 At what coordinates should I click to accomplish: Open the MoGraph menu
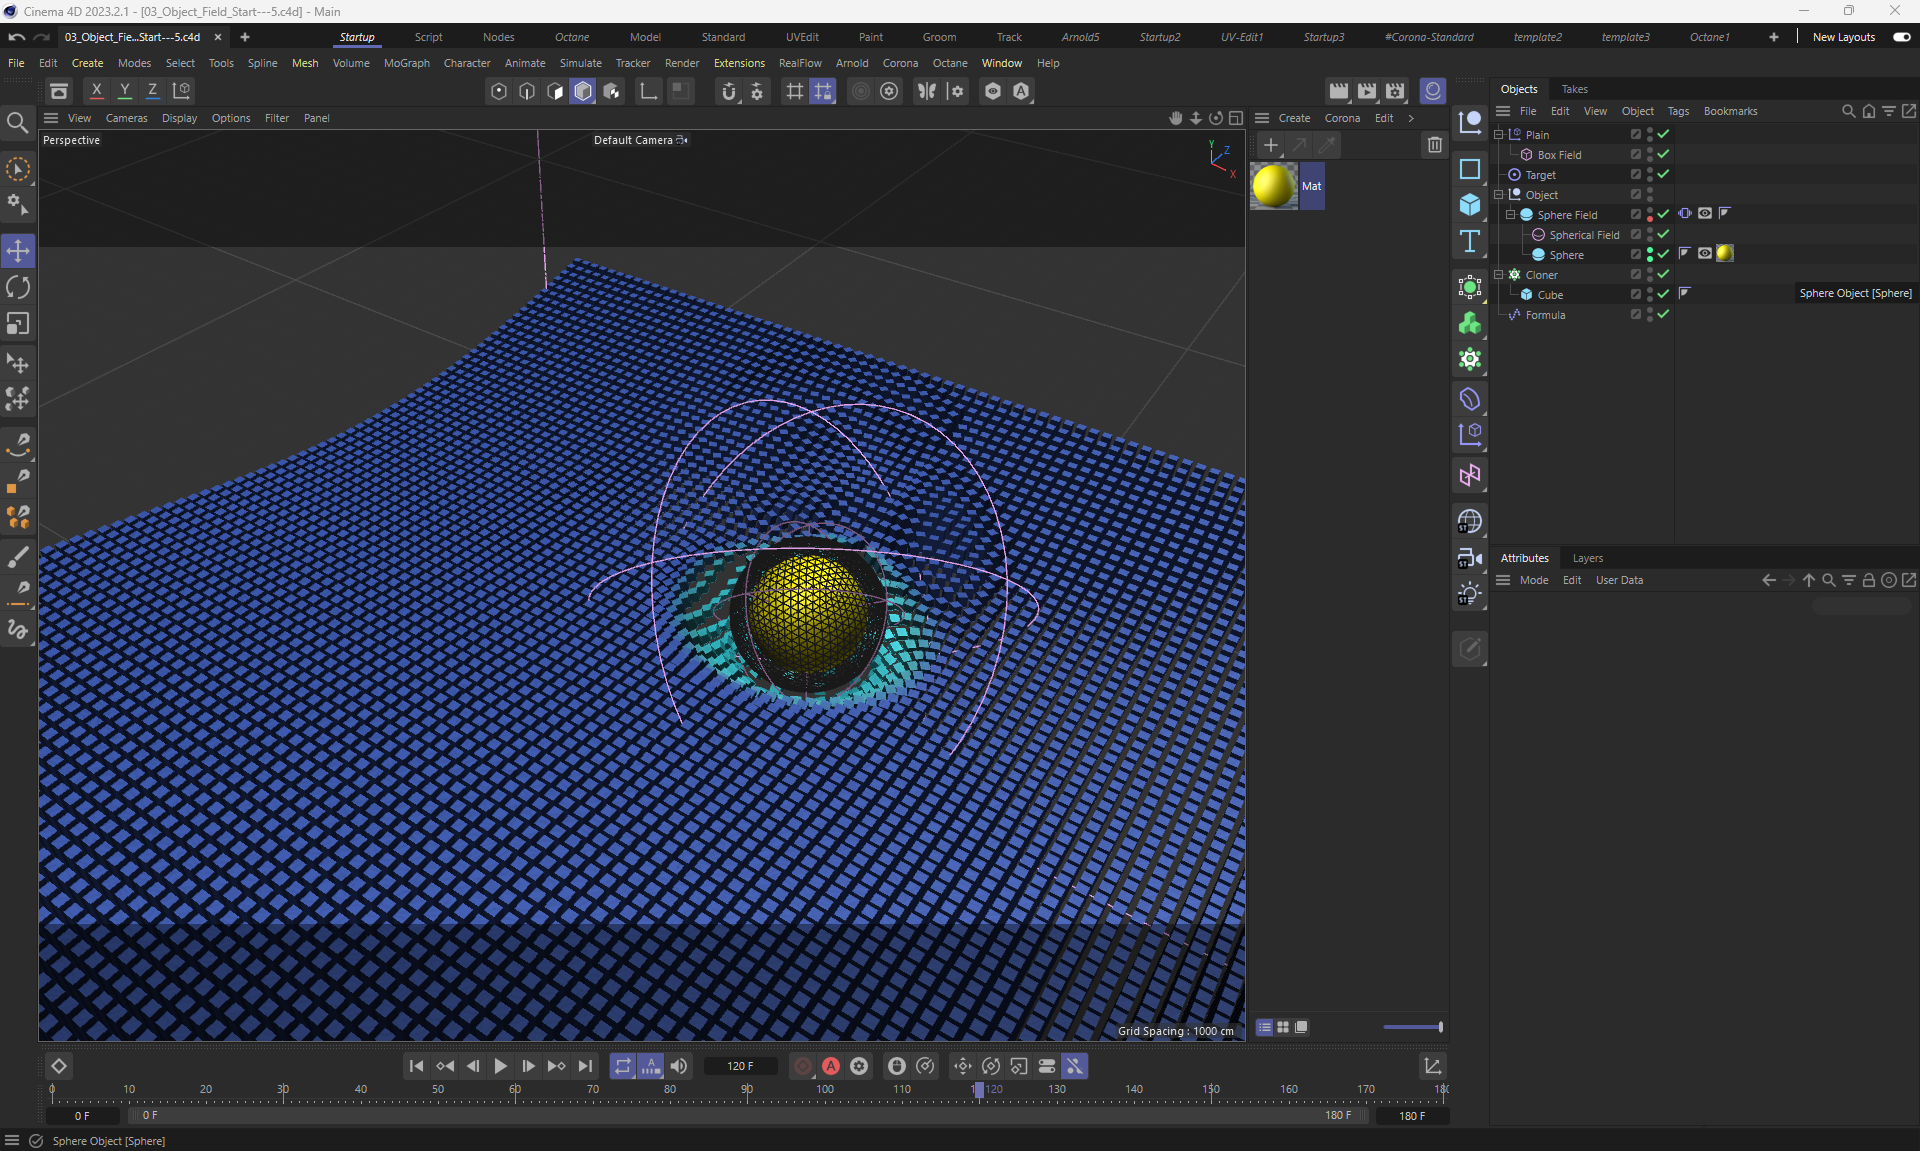[x=406, y=63]
